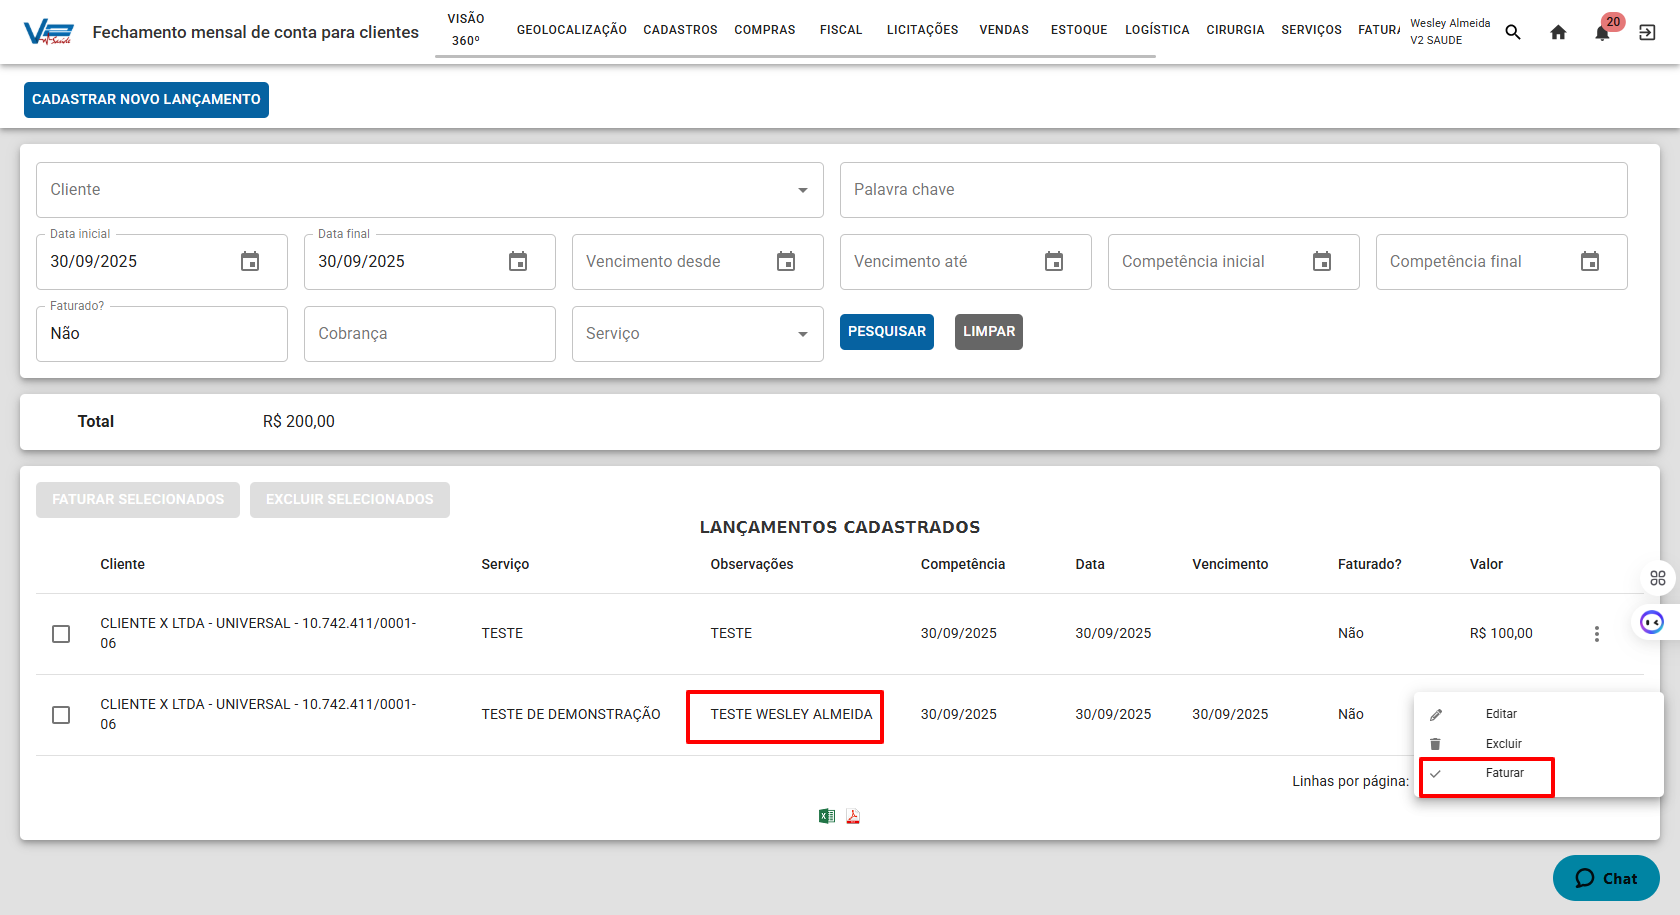Select the TESTE DE DEMONSTRAÇÃO row checkbox
1680x915 pixels.
[x=61, y=715]
